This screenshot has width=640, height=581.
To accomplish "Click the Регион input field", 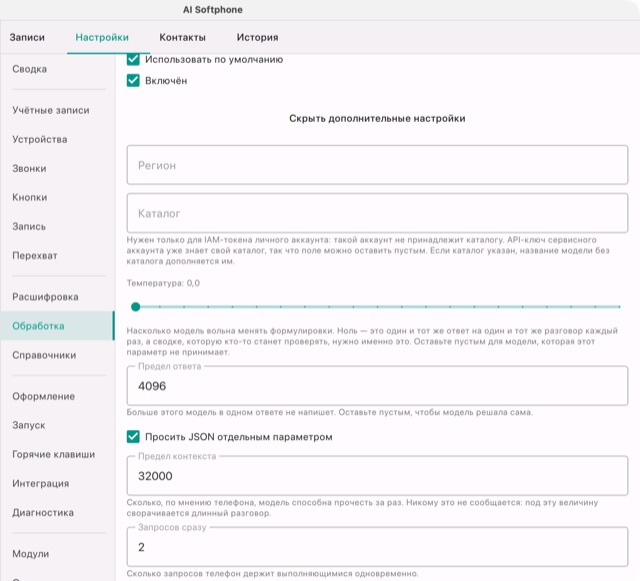I will click(377, 165).
